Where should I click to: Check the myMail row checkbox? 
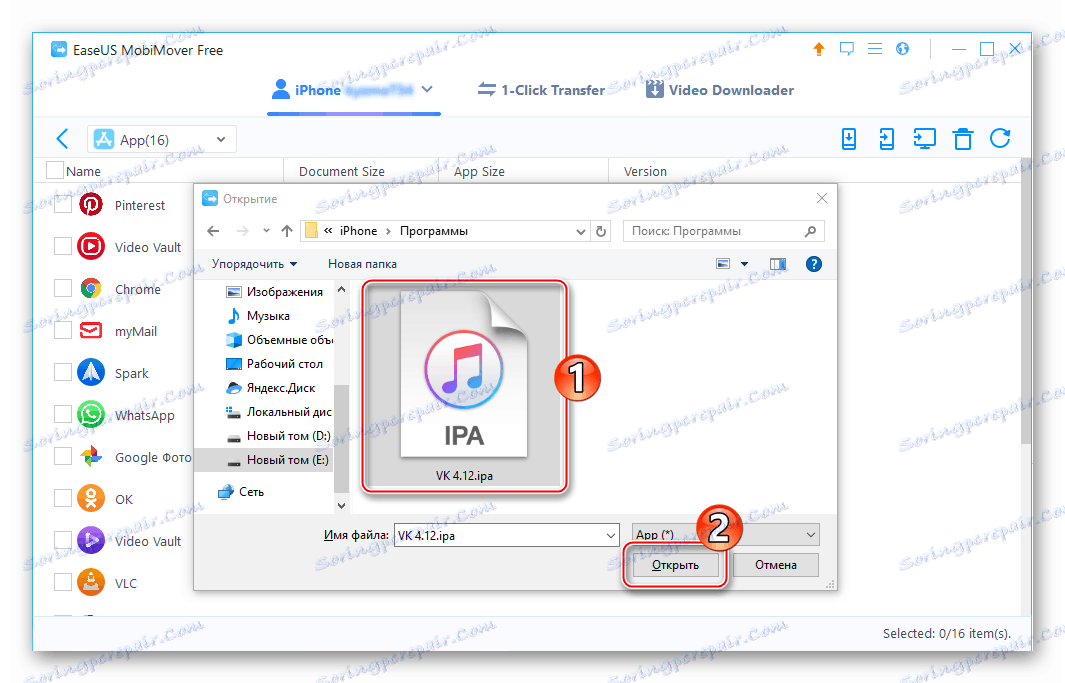pos(62,331)
